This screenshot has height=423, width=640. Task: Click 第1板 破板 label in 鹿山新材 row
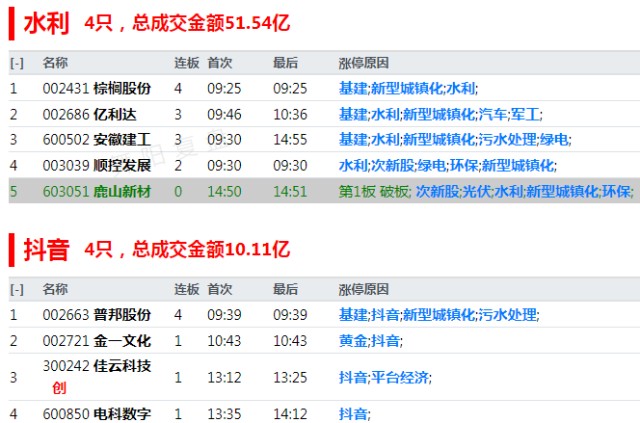[374, 191]
